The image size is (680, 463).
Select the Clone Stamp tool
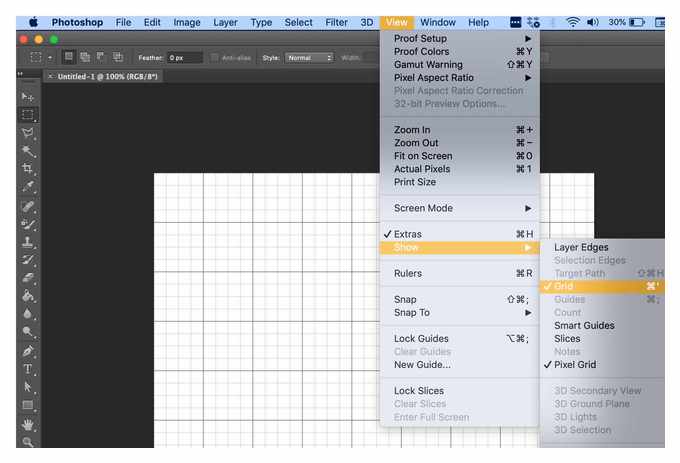[28, 242]
